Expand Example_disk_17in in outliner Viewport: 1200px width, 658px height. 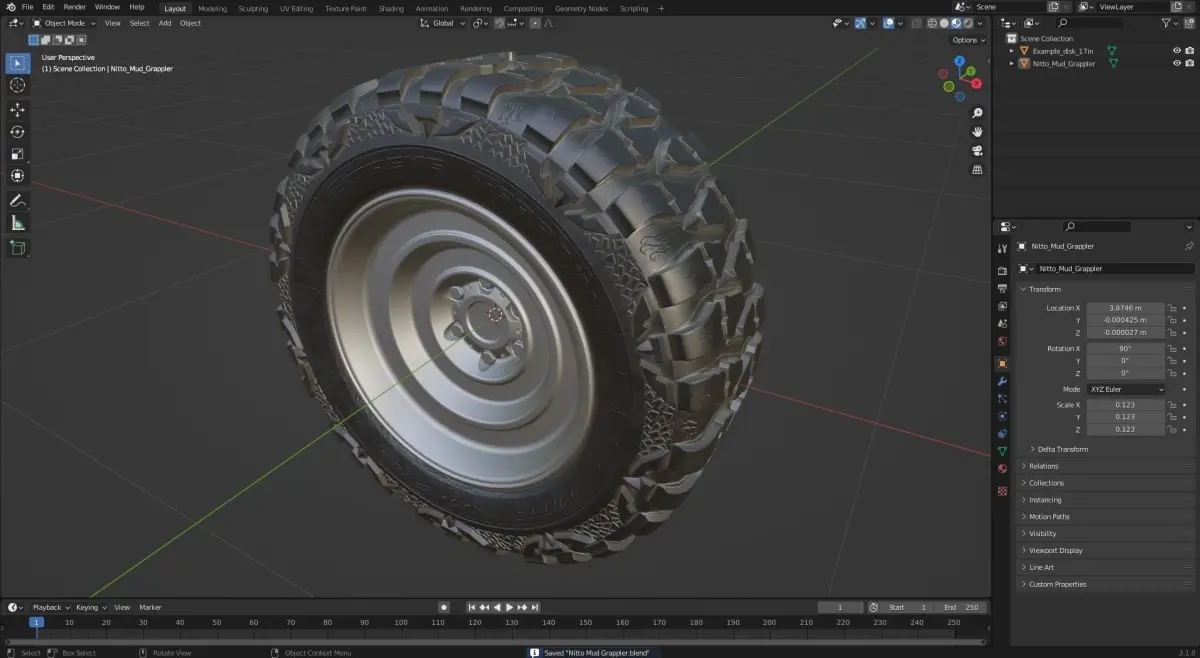1011,50
